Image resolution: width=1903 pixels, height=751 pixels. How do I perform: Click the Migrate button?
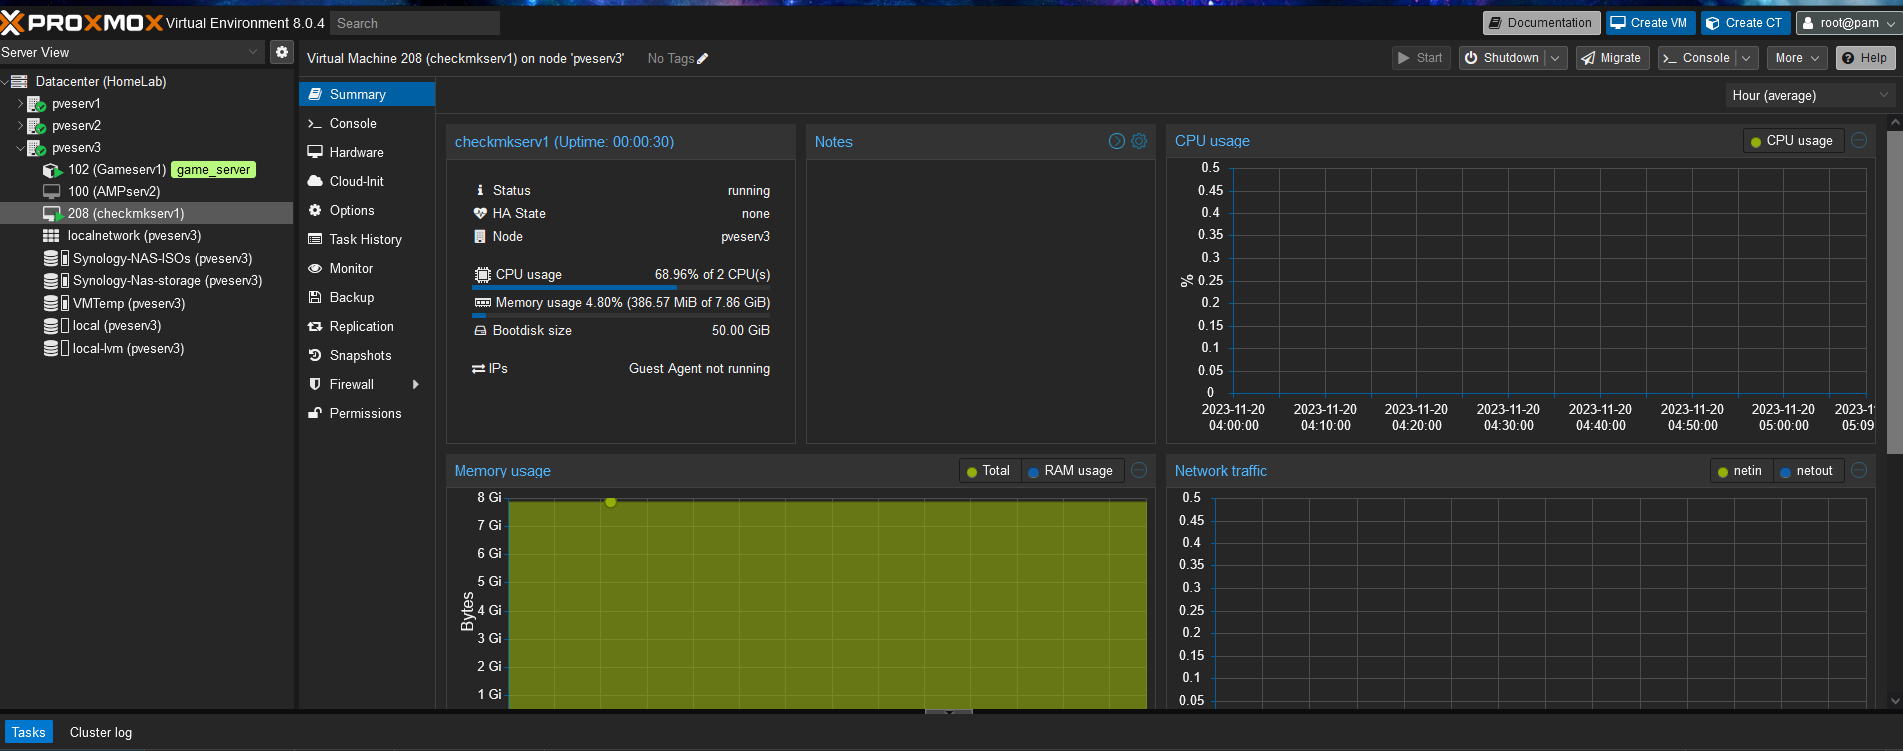click(1612, 58)
